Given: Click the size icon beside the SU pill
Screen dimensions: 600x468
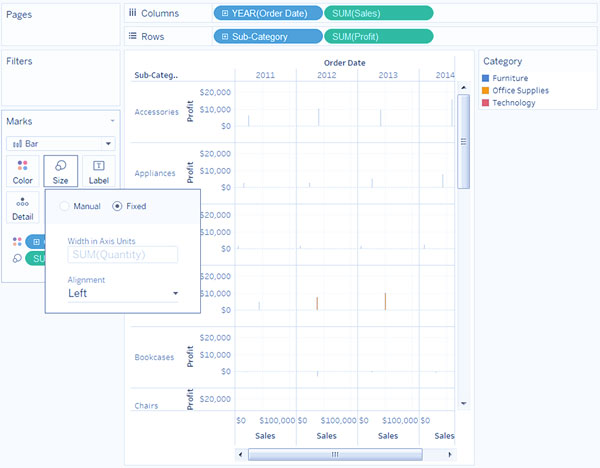Looking at the screenshot, I should click(17, 258).
